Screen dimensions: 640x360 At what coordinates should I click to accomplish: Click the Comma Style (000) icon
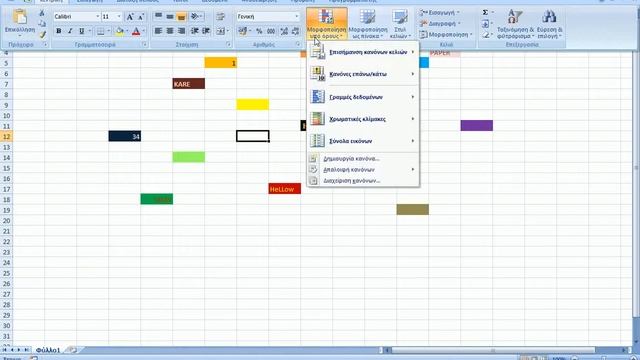pos(271,31)
